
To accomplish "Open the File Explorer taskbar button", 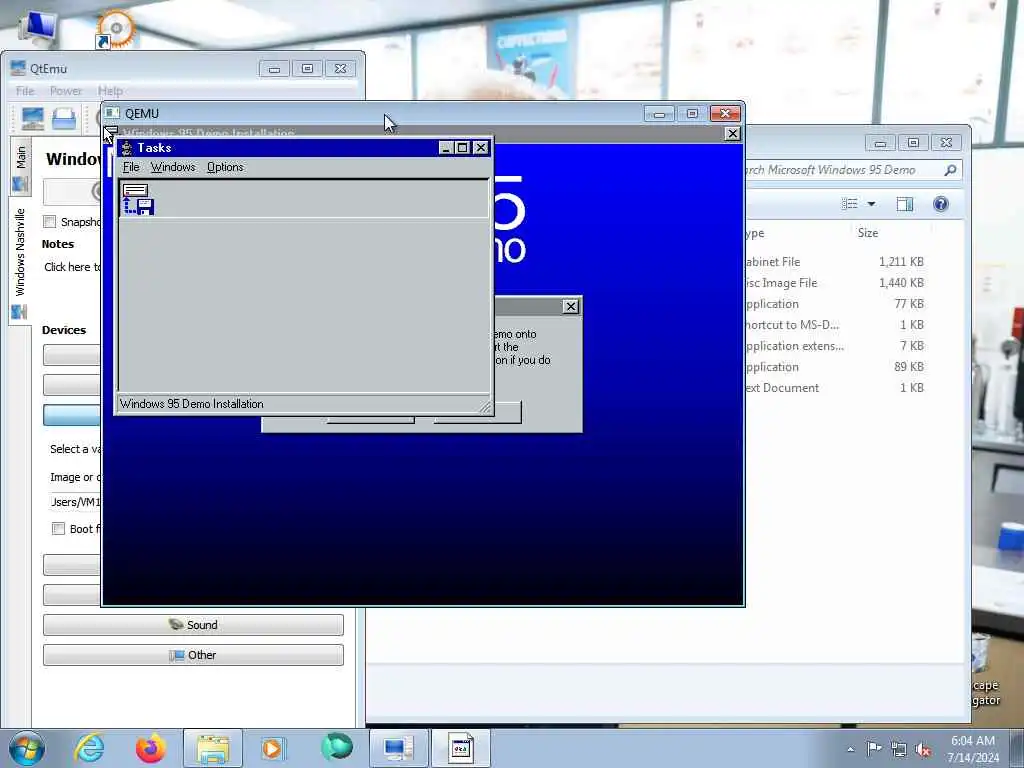I will [x=213, y=748].
